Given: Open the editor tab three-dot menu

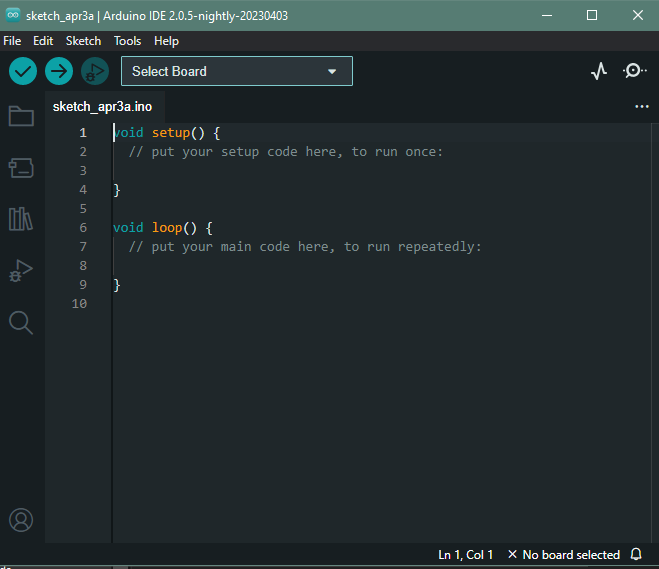Looking at the screenshot, I should 642,107.
